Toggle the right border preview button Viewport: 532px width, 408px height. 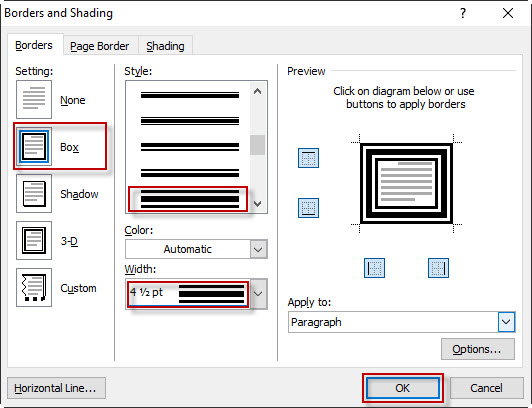(438, 268)
